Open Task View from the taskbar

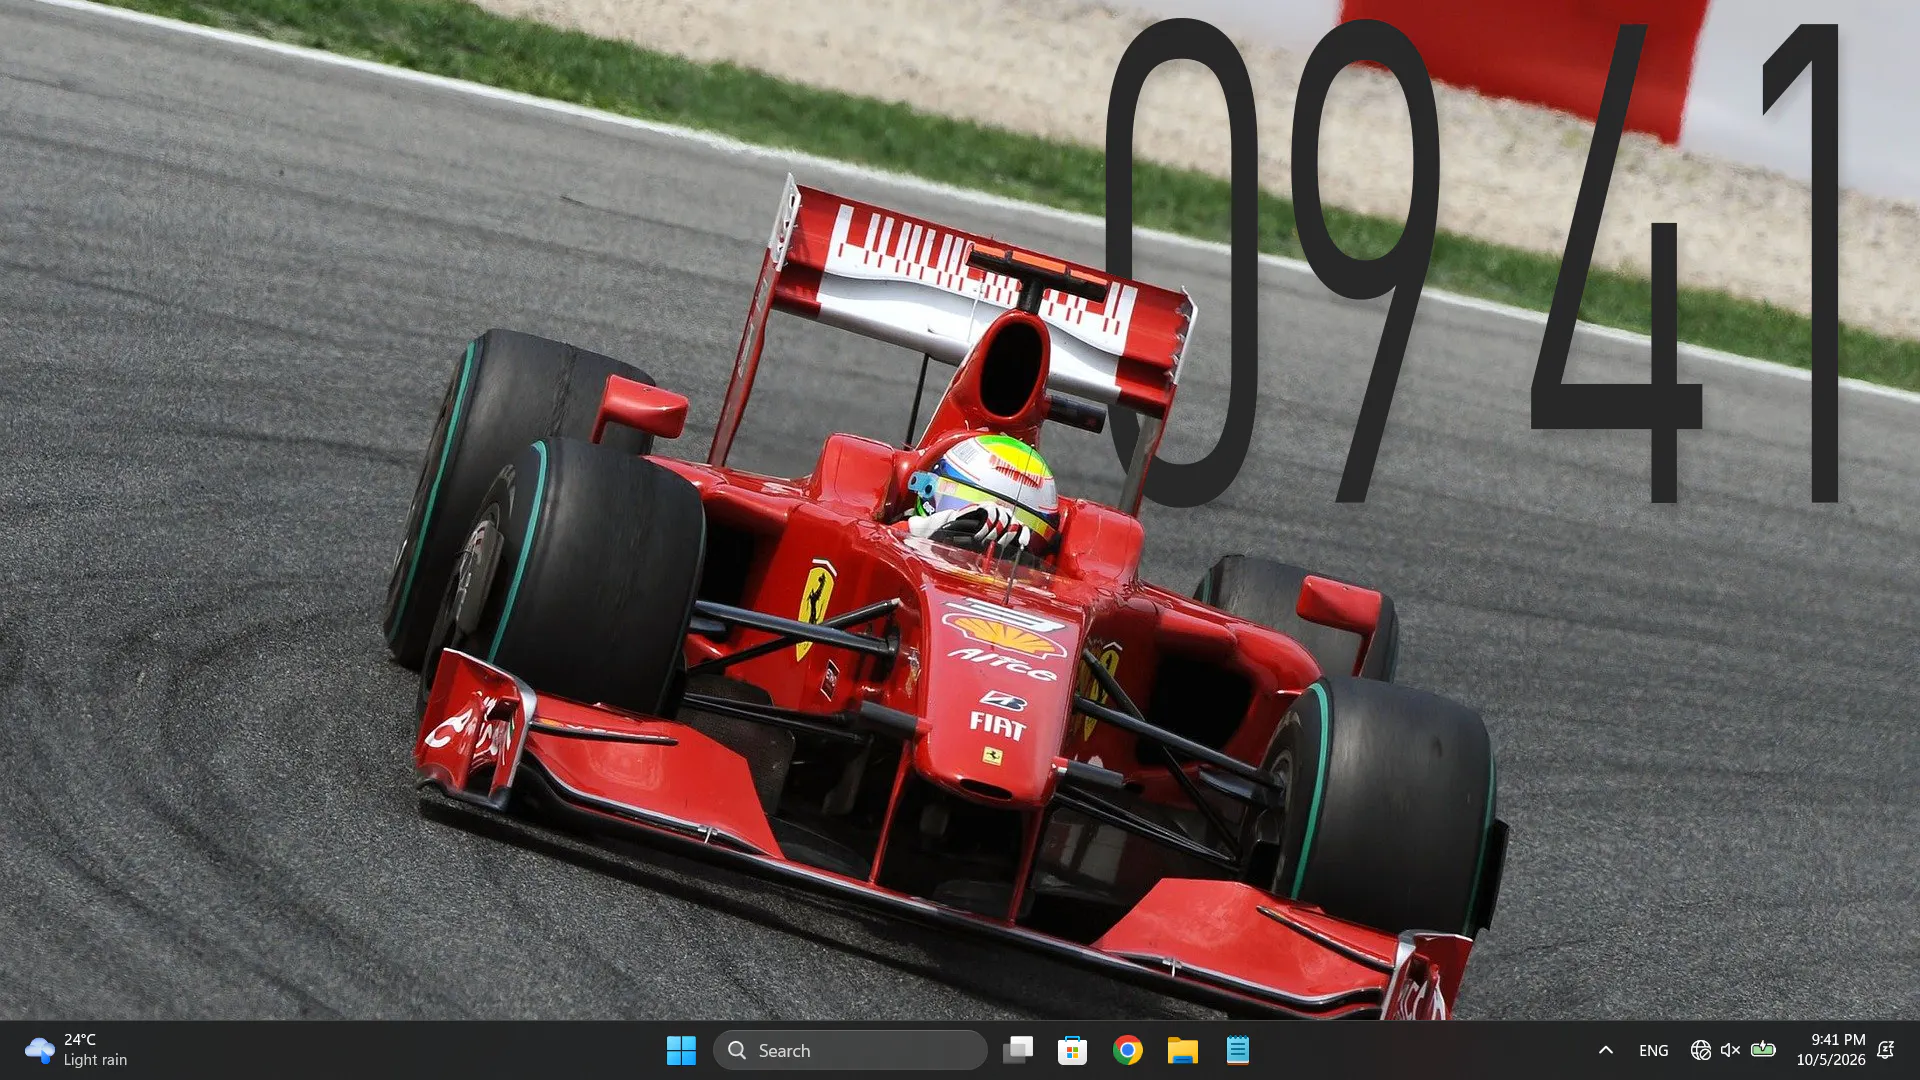click(1018, 1050)
